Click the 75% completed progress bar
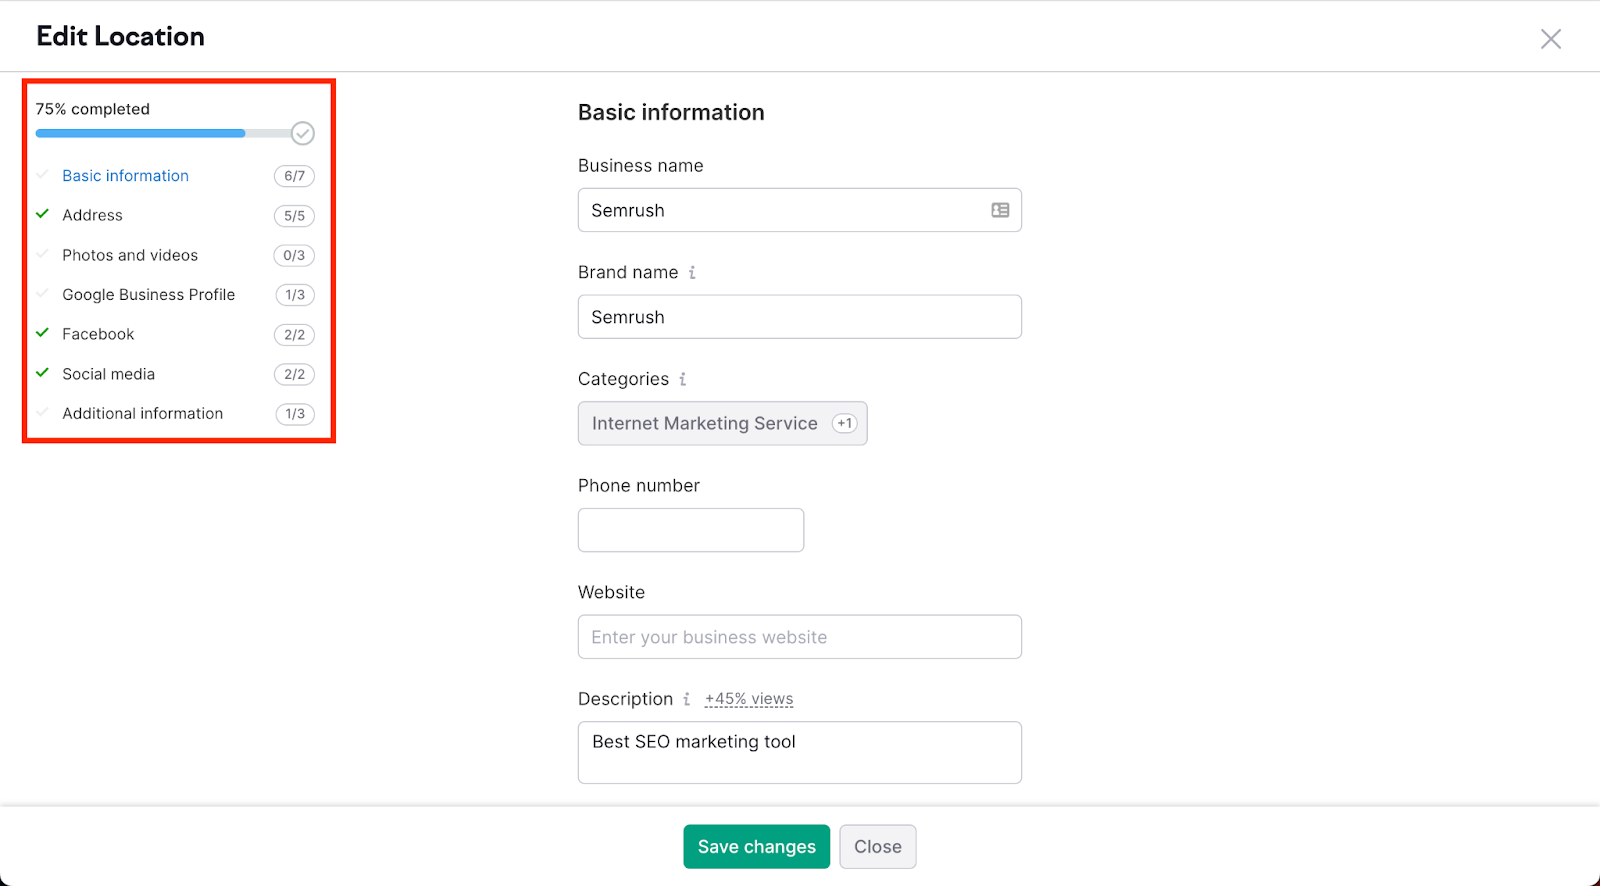The image size is (1600, 886). pyautogui.click(x=165, y=133)
